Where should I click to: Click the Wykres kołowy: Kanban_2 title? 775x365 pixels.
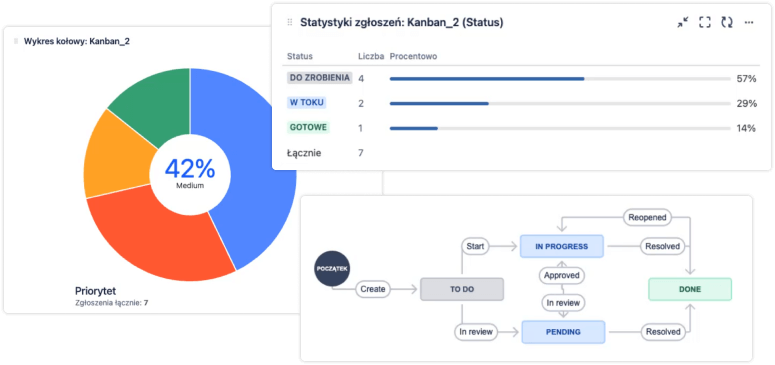coord(77,42)
